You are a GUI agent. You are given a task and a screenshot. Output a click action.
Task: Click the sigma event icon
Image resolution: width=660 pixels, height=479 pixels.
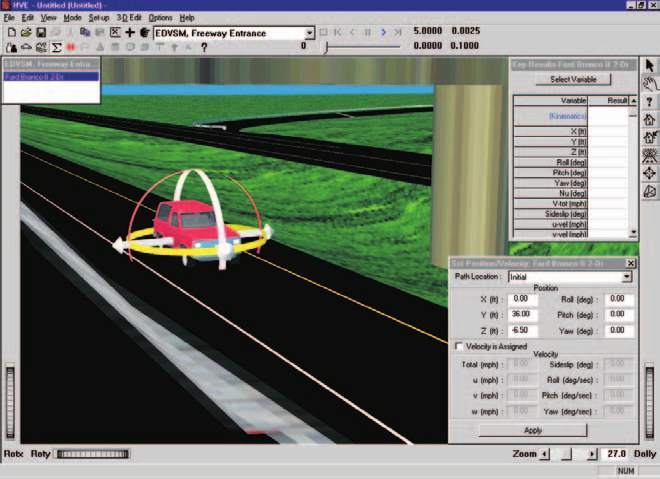click(56, 47)
